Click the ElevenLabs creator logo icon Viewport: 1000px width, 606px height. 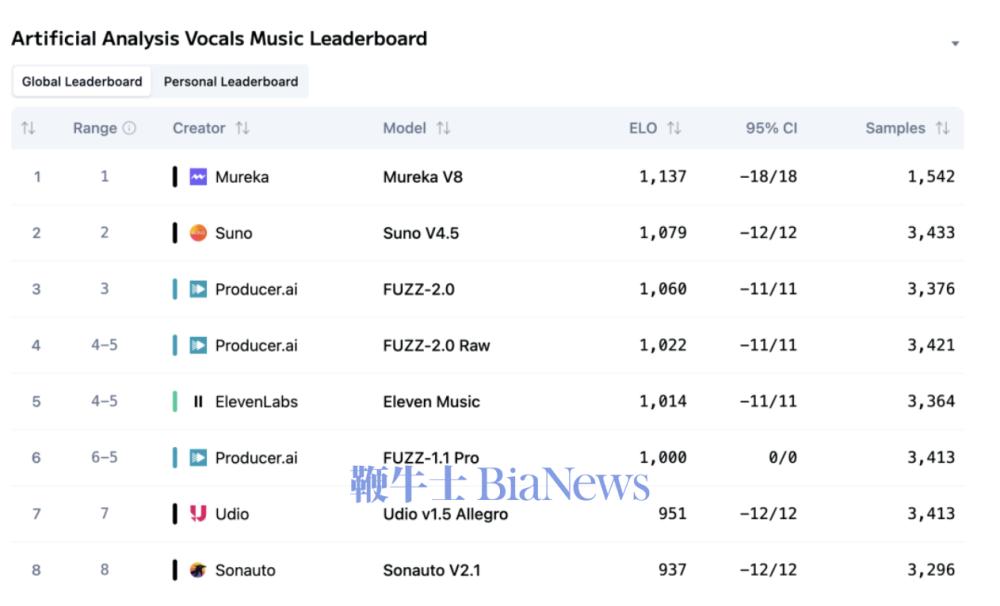pos(198,402)
